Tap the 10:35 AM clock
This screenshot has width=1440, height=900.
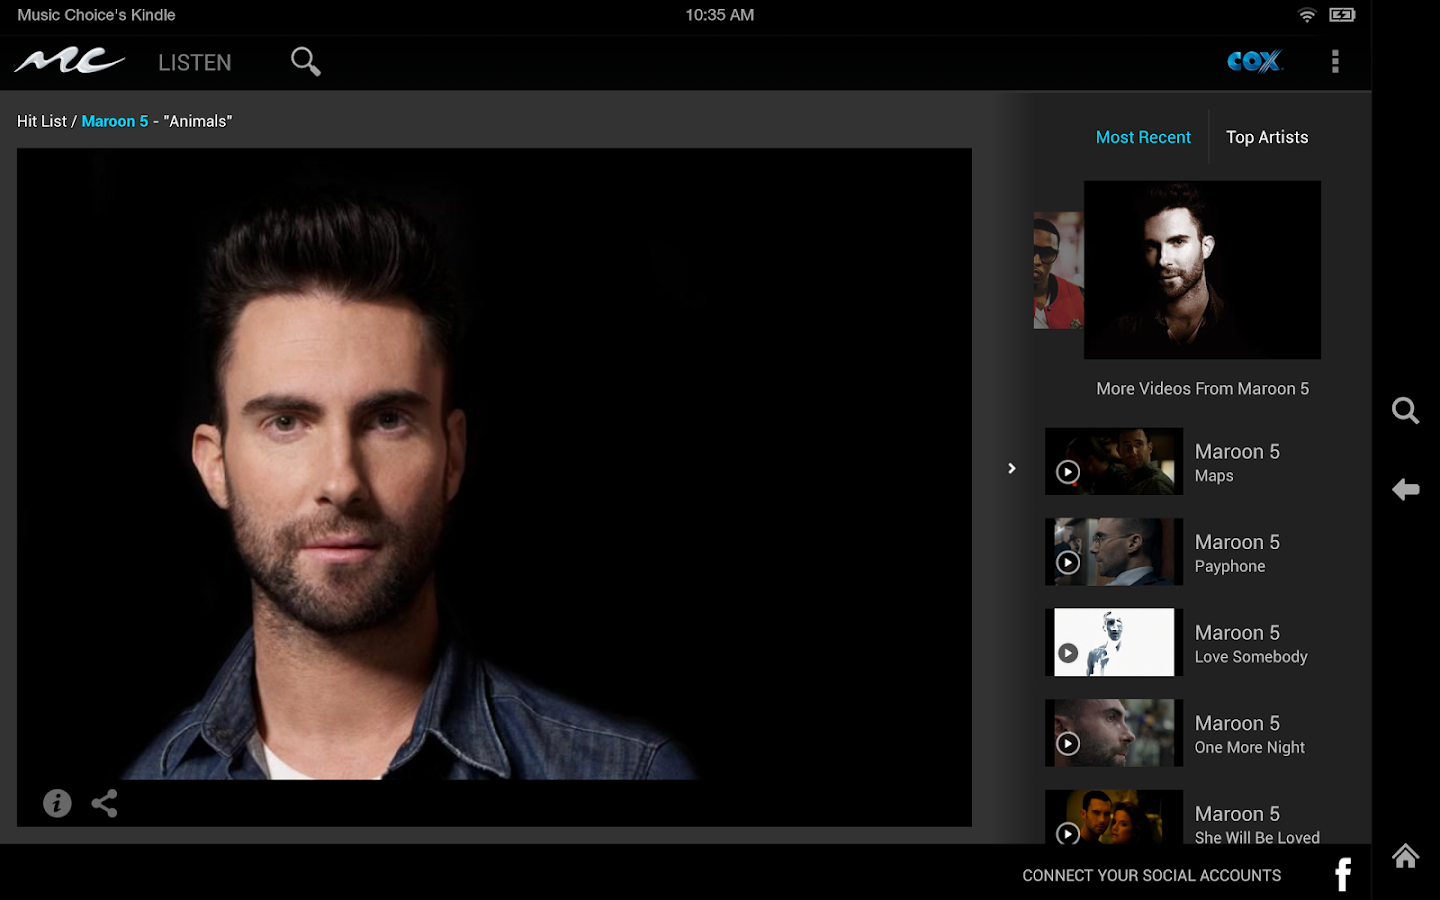(x=720, y=15)
